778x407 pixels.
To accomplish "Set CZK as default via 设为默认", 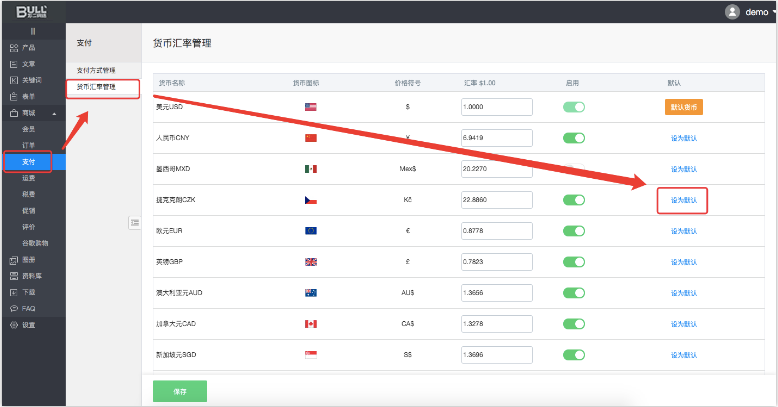I will click(x=683, y=200).
